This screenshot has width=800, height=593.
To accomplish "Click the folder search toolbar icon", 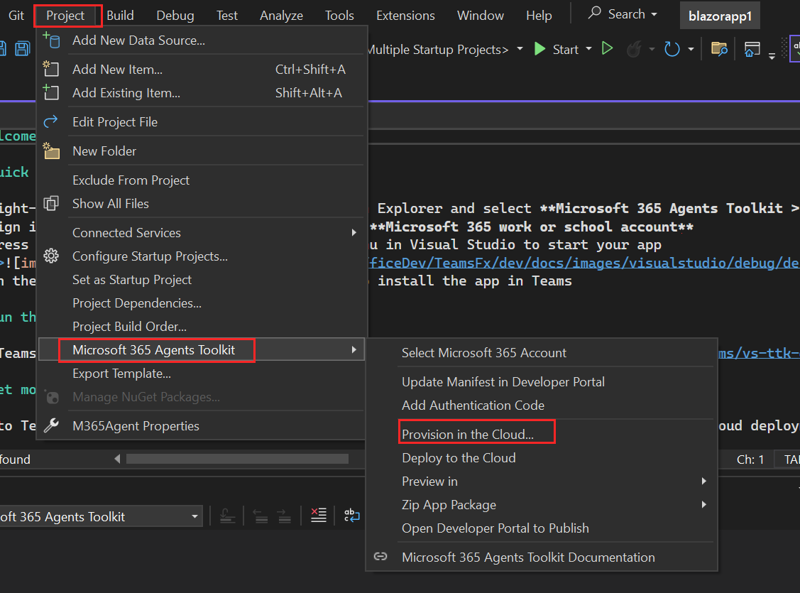I will [x=719, y=49].
